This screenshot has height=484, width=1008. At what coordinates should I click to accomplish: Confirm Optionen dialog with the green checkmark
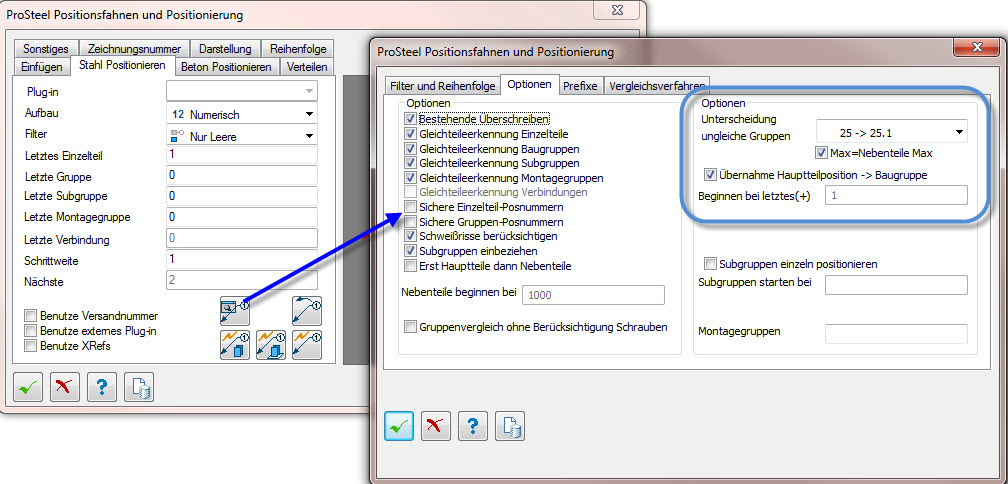(399, 426)
